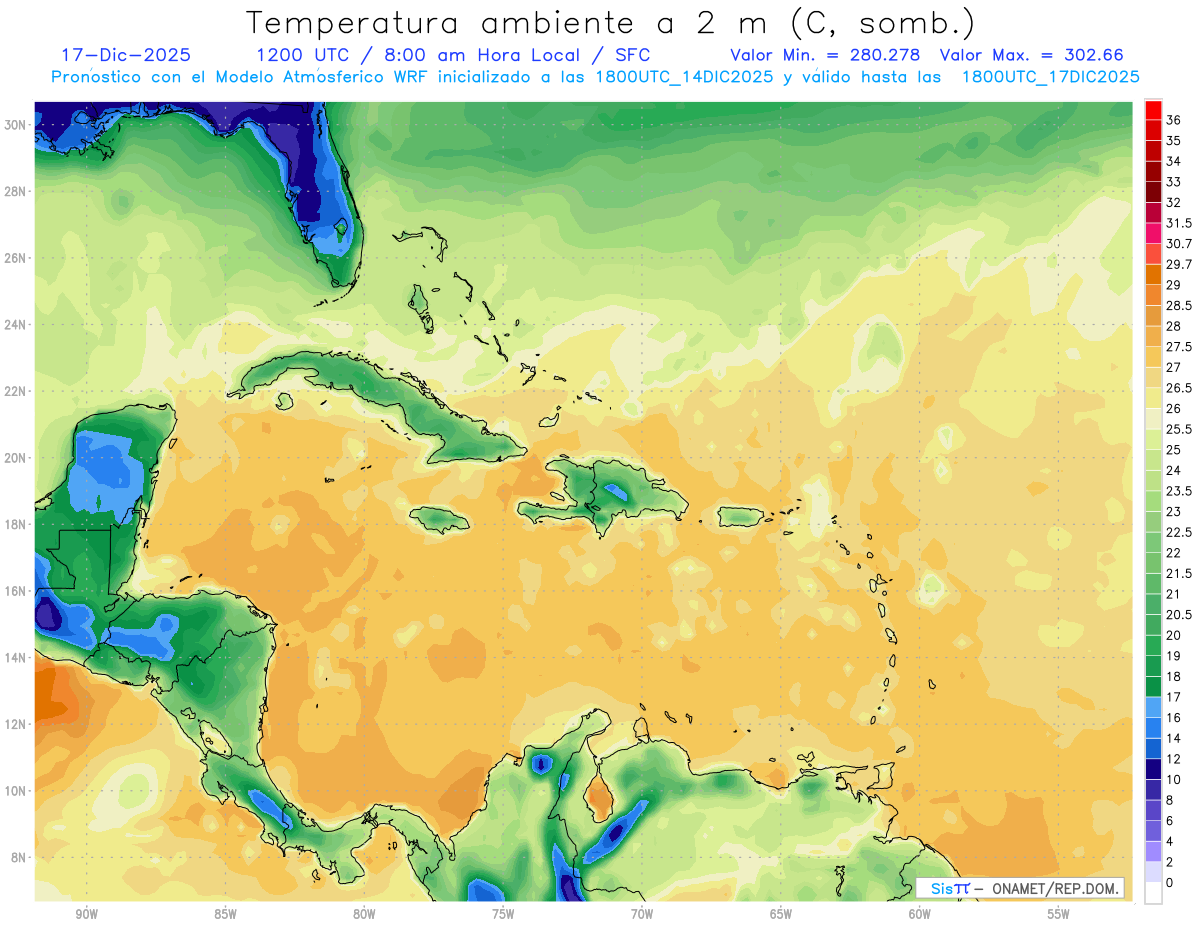
Task: Click the '24N' latitude axis label
Action: point(16,324)
